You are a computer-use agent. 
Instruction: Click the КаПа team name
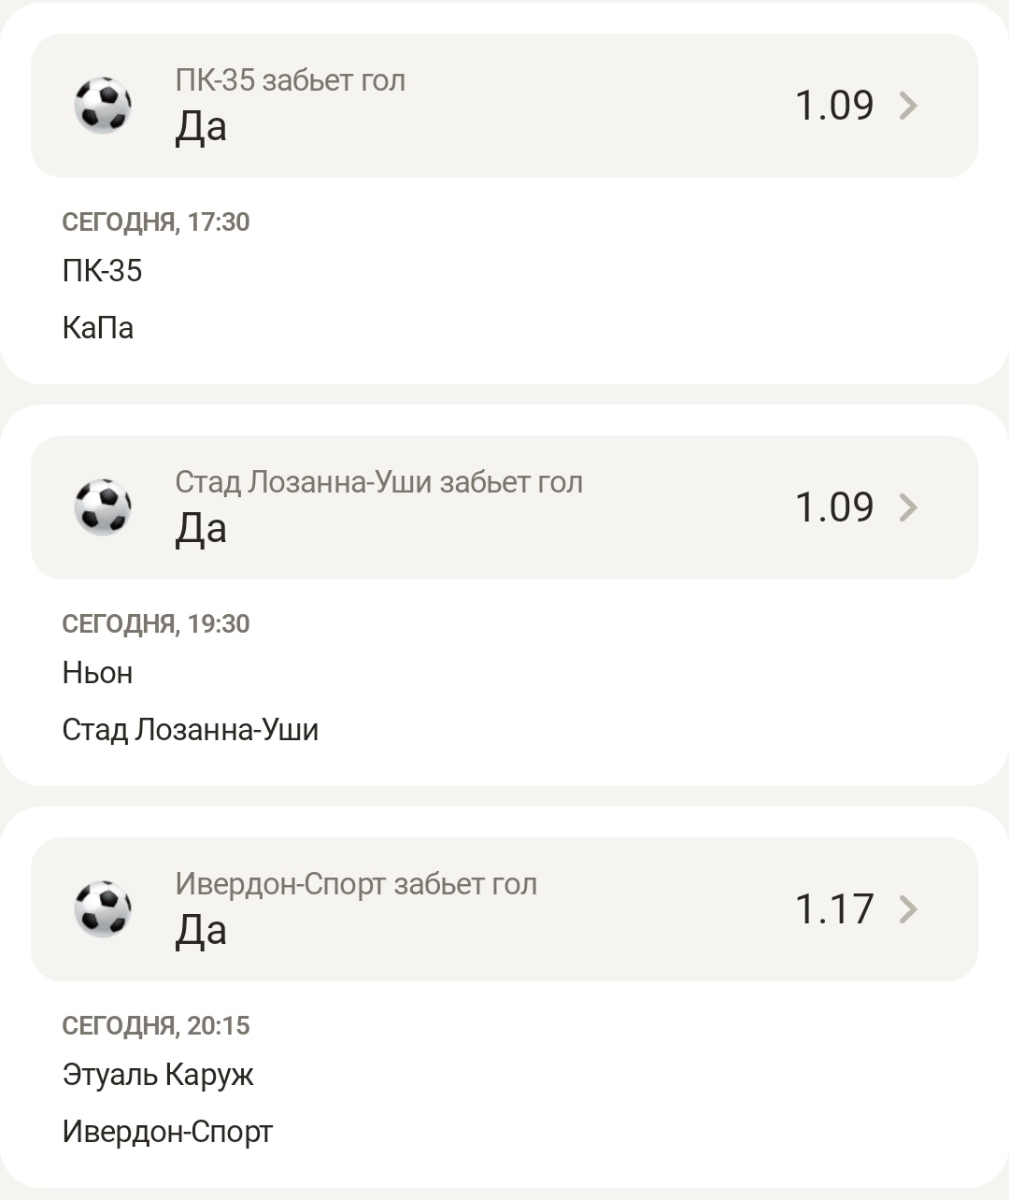(x=98, y=328)
